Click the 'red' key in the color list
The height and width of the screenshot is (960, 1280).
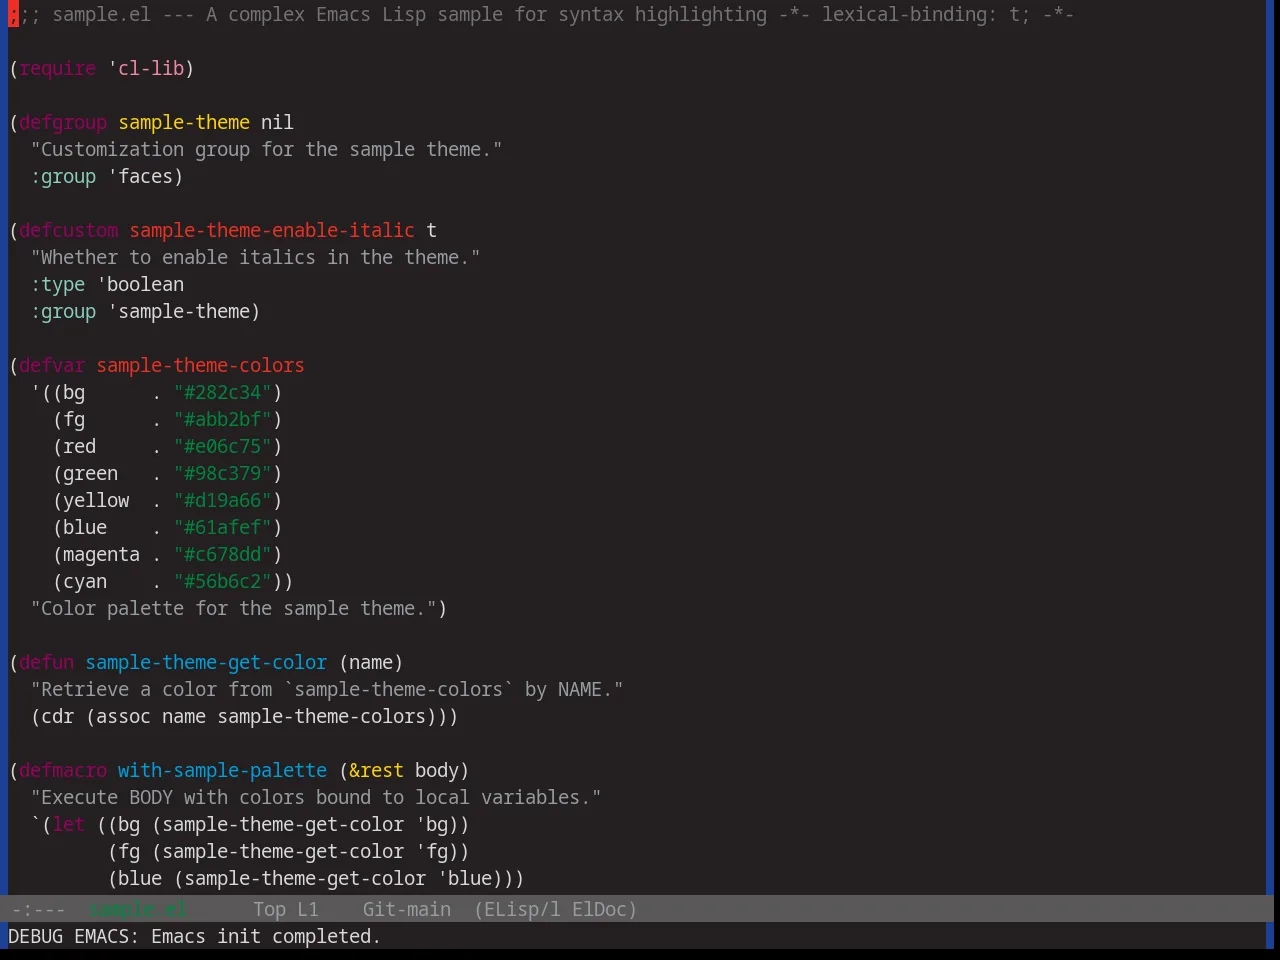[79, 446]
